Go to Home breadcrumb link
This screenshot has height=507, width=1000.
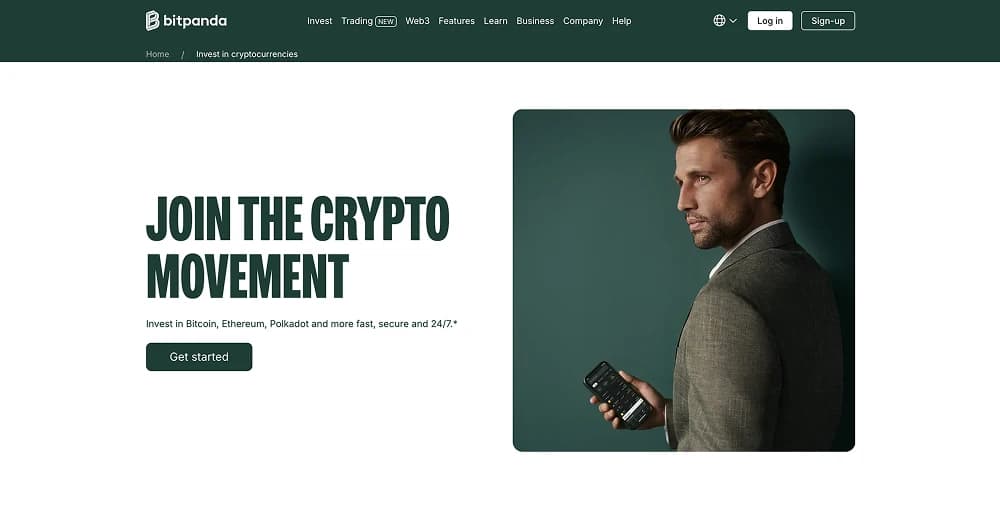158,54
